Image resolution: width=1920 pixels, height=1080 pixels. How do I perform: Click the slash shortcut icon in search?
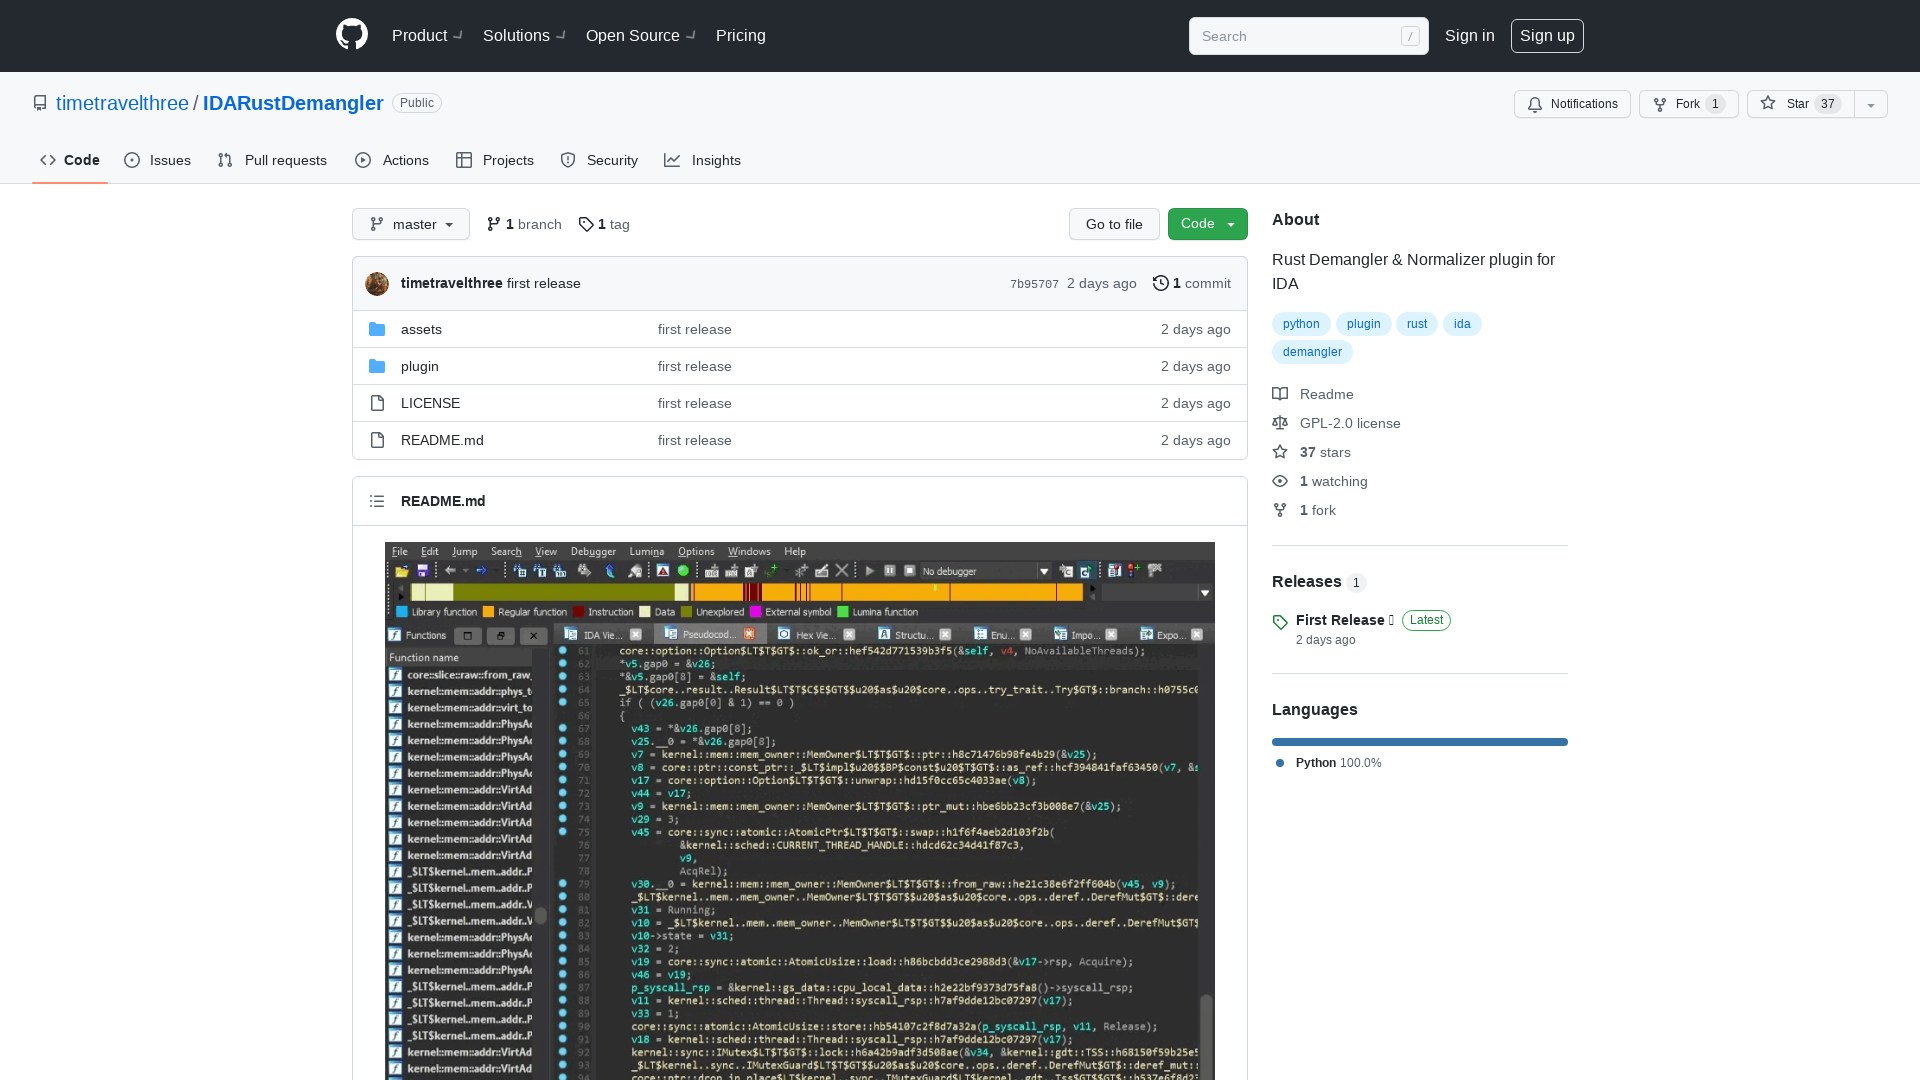click(1410, 36)
